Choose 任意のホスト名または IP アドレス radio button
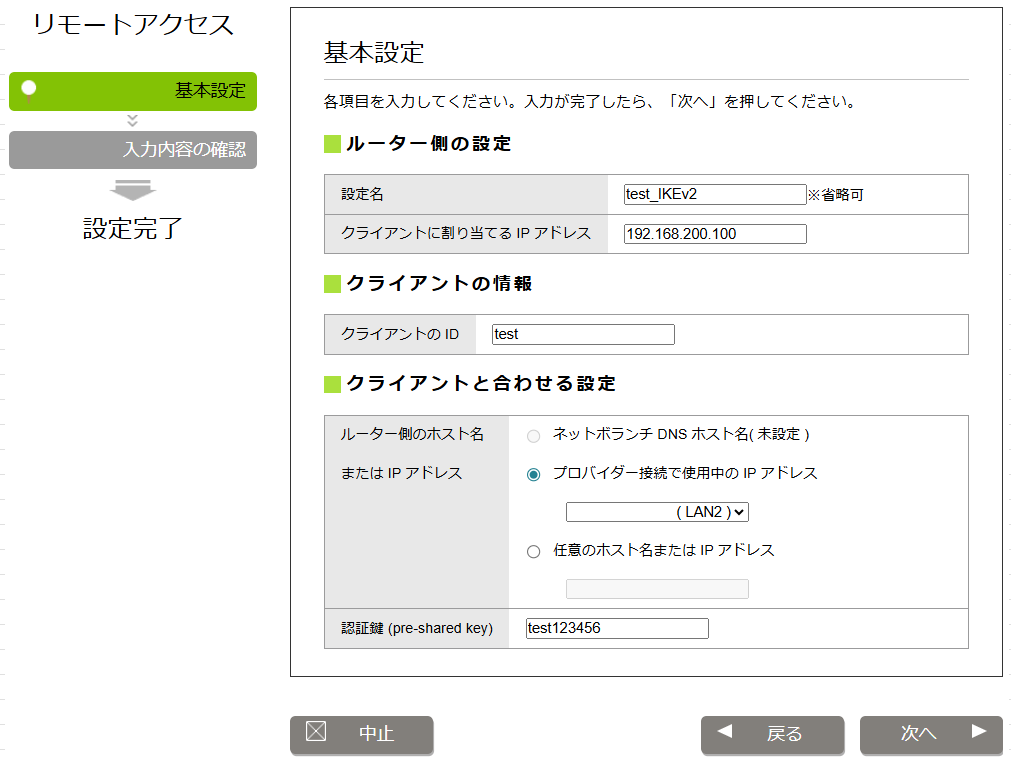 click(x=533, y=551)
